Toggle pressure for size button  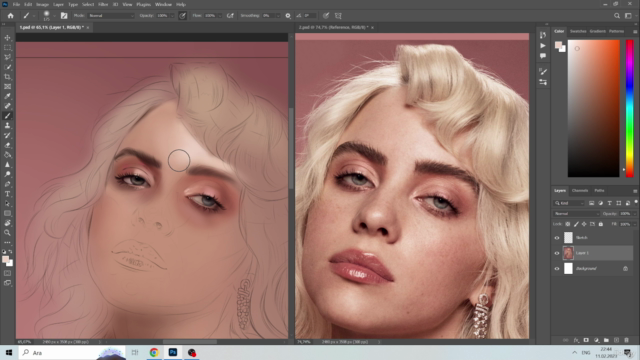(326, 16)
